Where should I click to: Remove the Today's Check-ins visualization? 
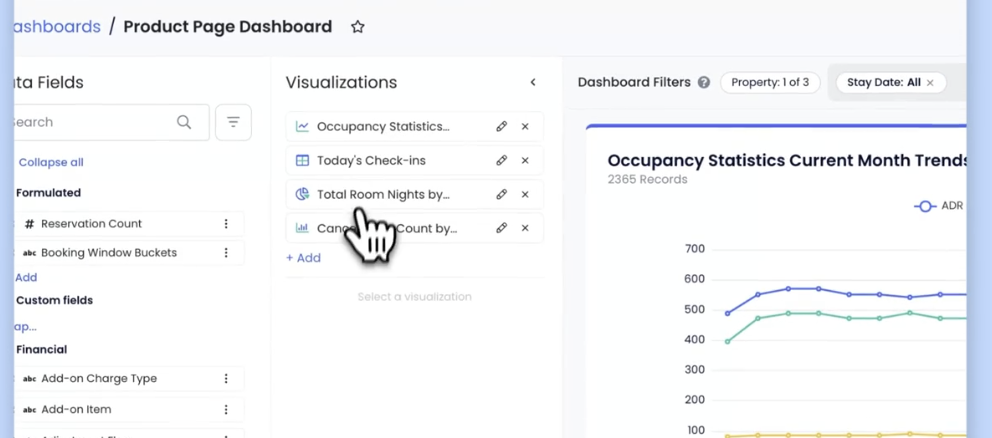525,161
